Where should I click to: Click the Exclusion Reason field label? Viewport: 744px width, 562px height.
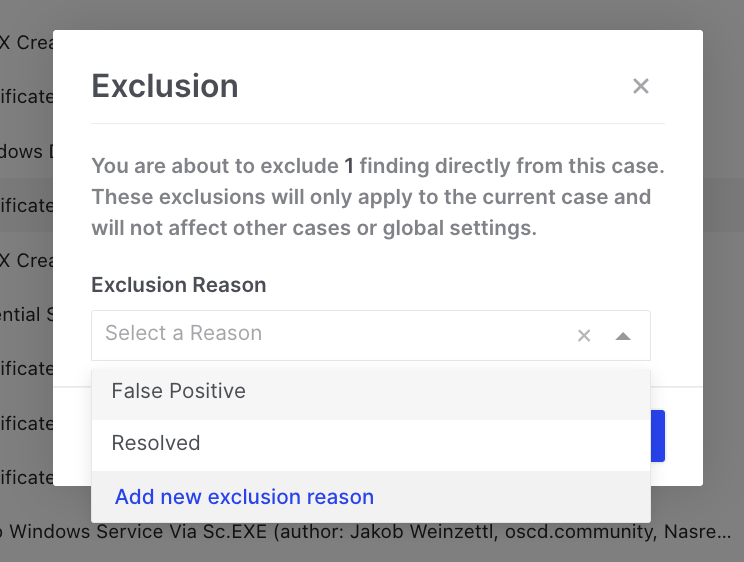[x=179, y=285]
